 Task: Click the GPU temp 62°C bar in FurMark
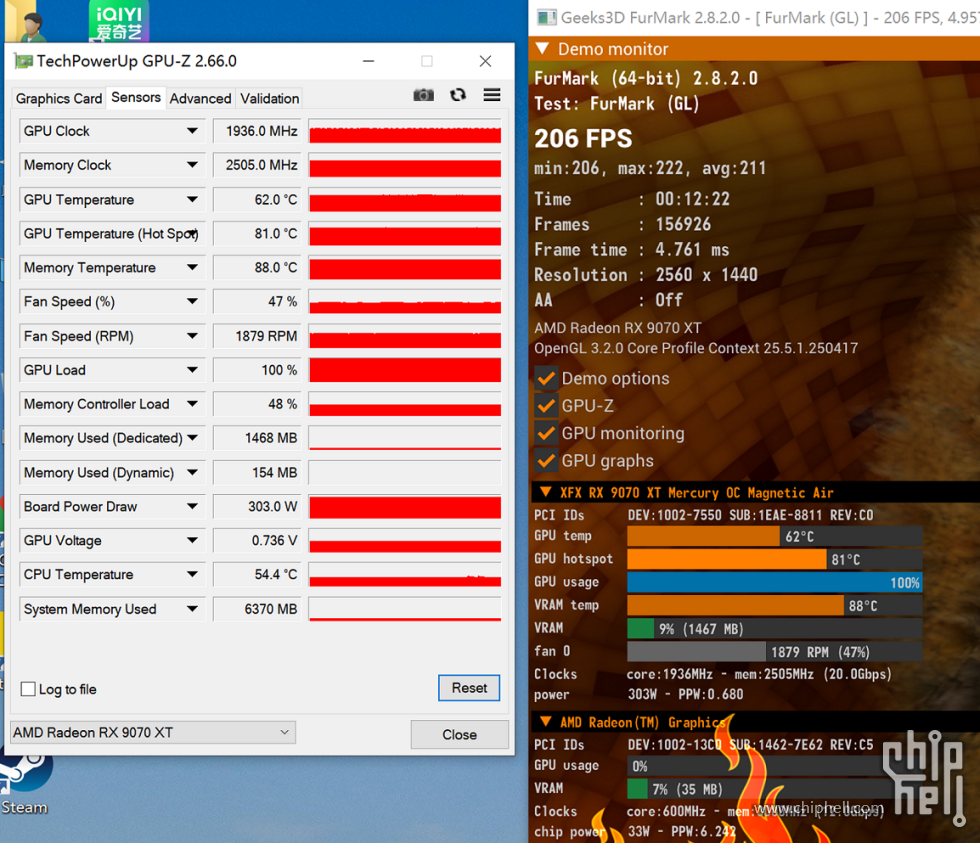click(774, 536)
